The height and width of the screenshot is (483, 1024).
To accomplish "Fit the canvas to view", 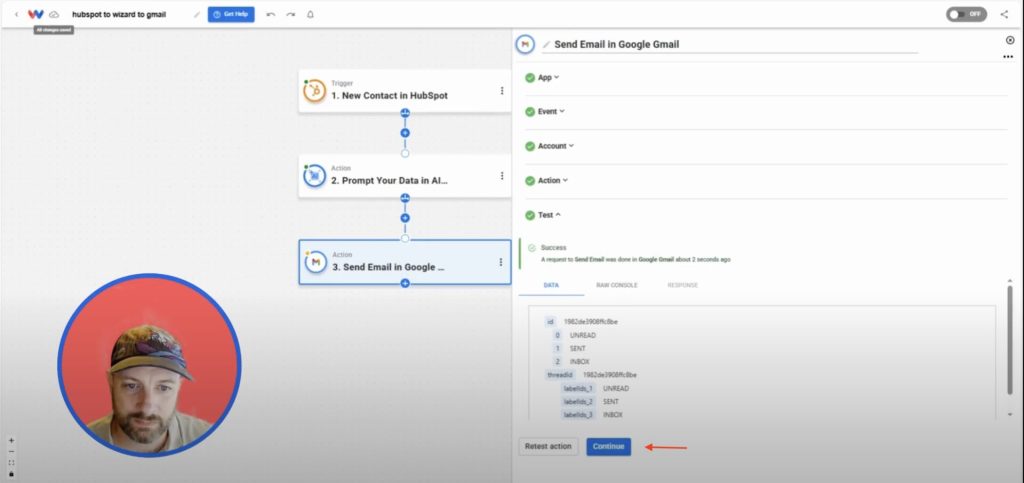I will (x=11, y=463).
